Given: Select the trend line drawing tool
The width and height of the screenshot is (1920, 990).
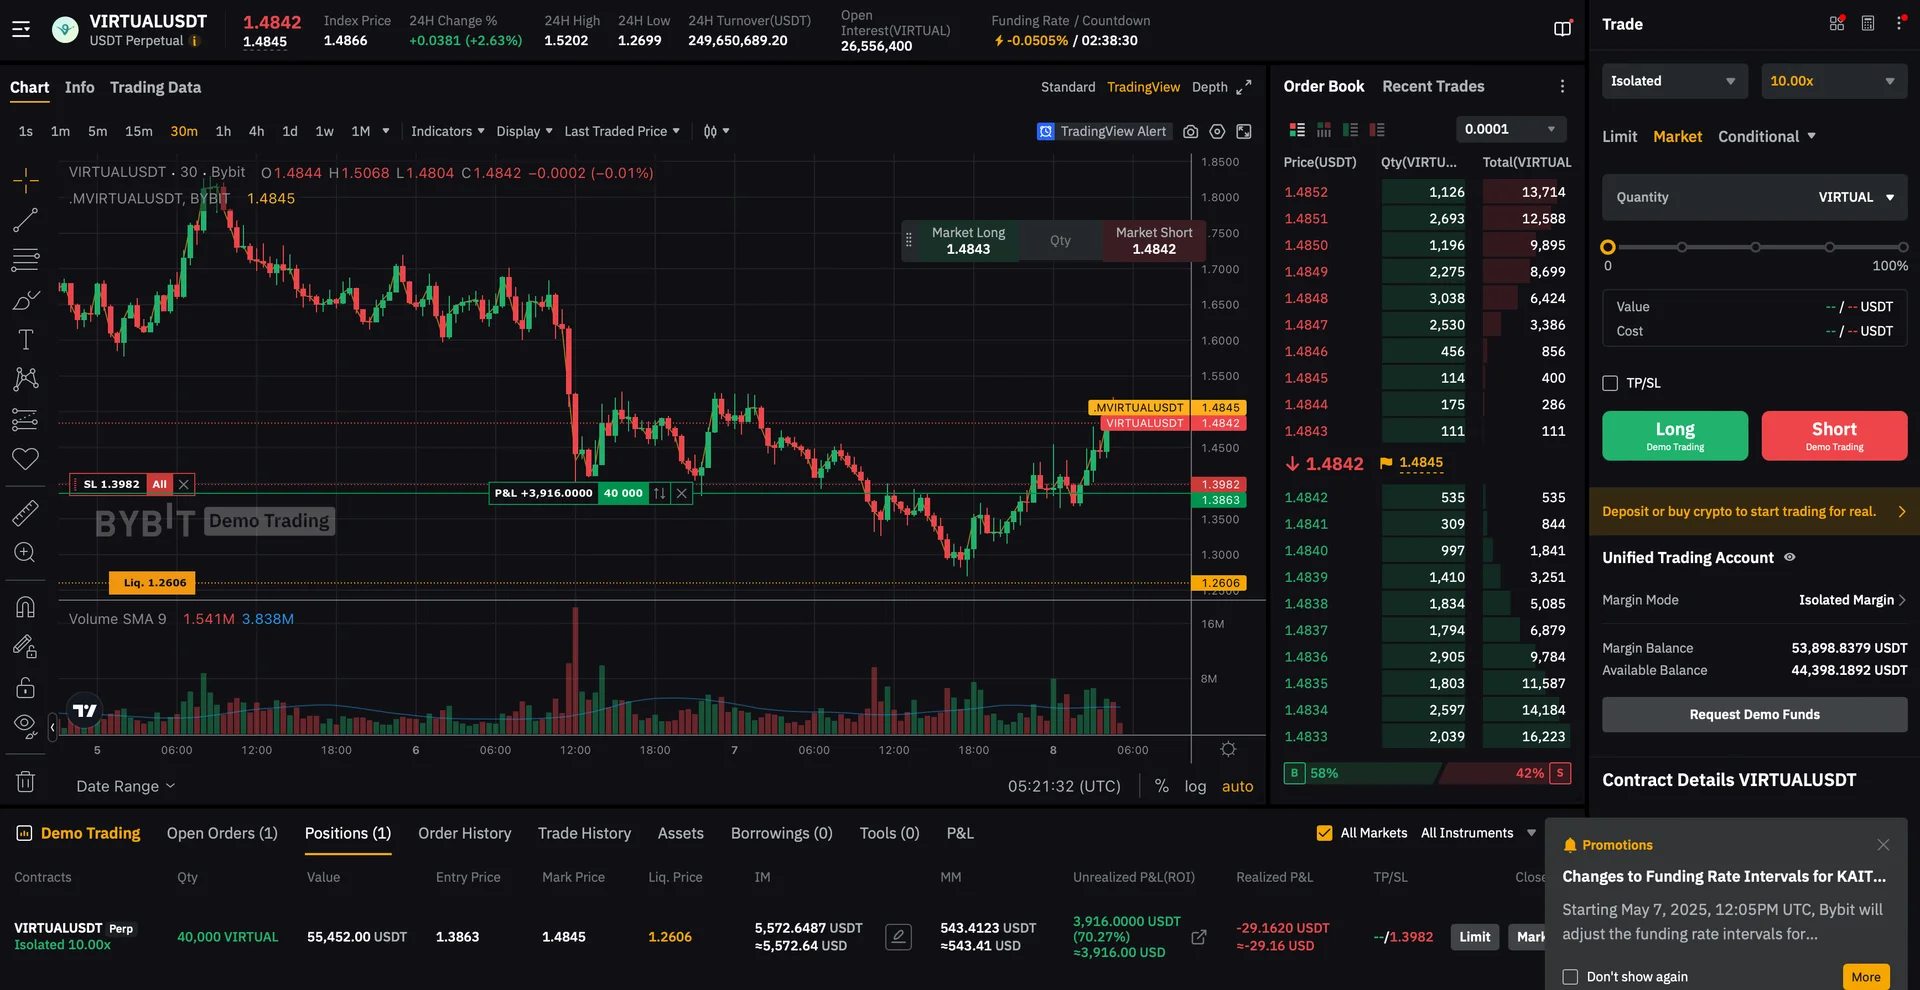Looking at the screenshot, I should 26,220.
